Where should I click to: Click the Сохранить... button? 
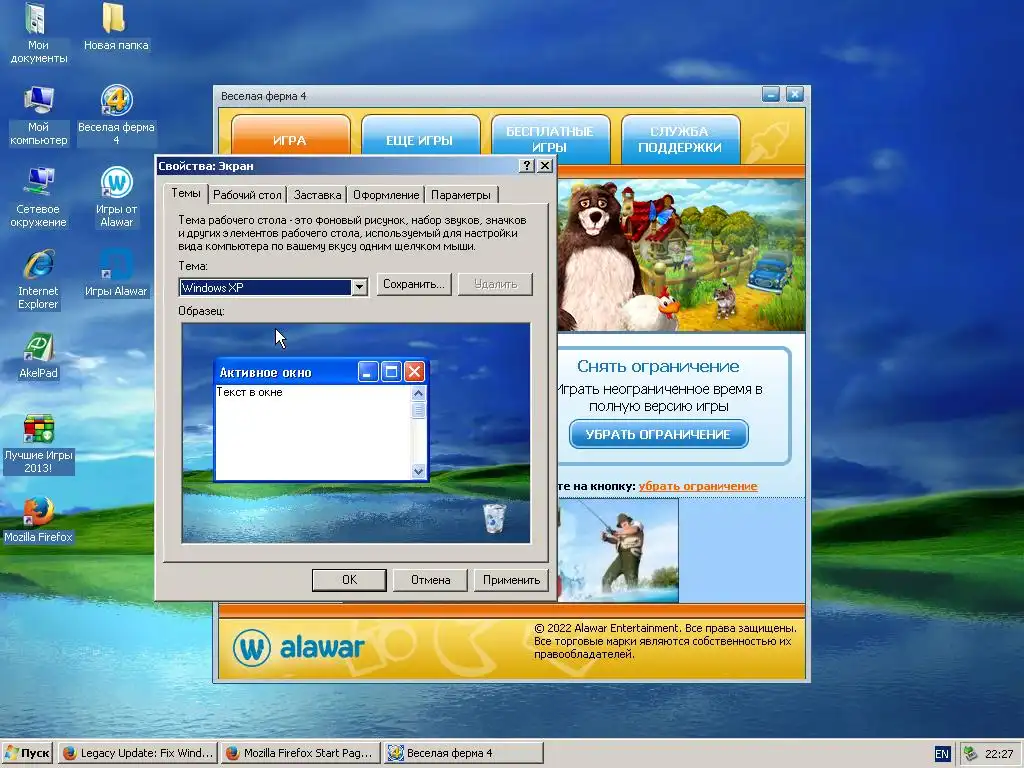click(x=413, y=284)
